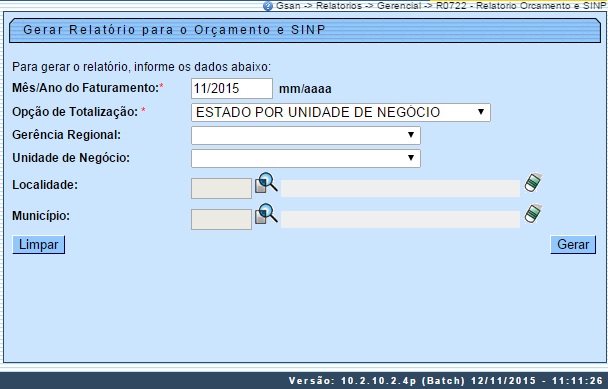Viewport: 608px width, 389px height.
Task: Click version text 10.2.10.2.4p in footer
Action: (378, 380)
